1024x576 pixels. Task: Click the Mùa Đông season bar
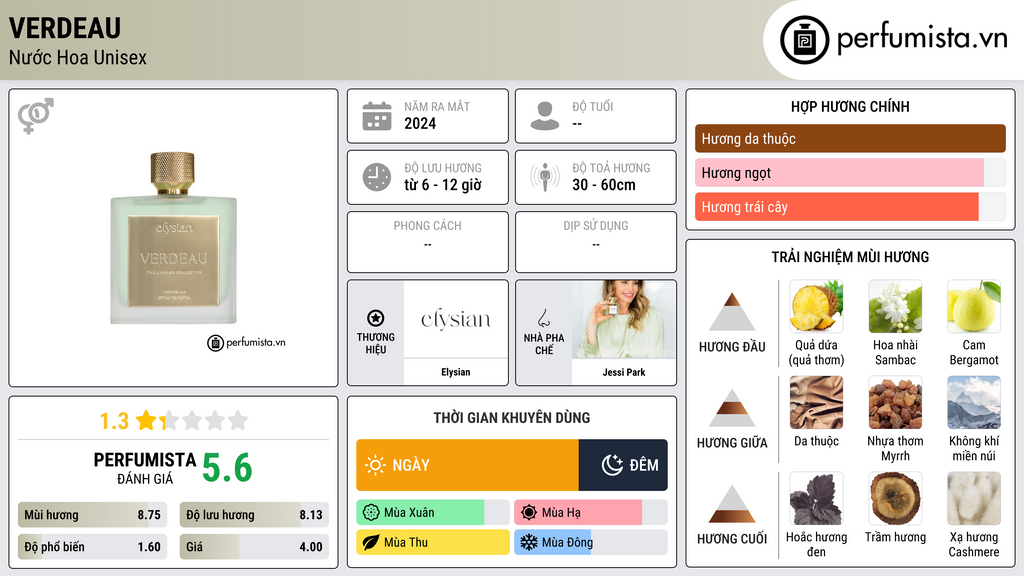[591, 542]
